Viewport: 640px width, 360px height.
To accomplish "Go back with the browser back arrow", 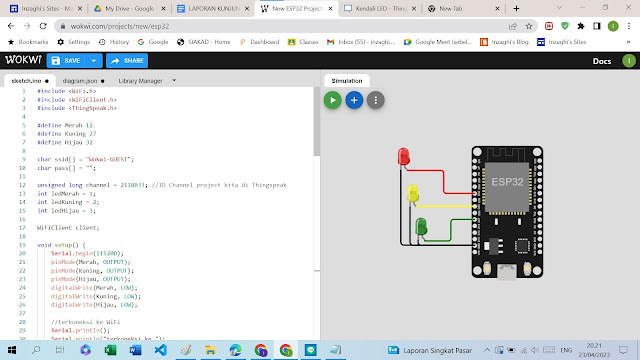I will point(11,26).
